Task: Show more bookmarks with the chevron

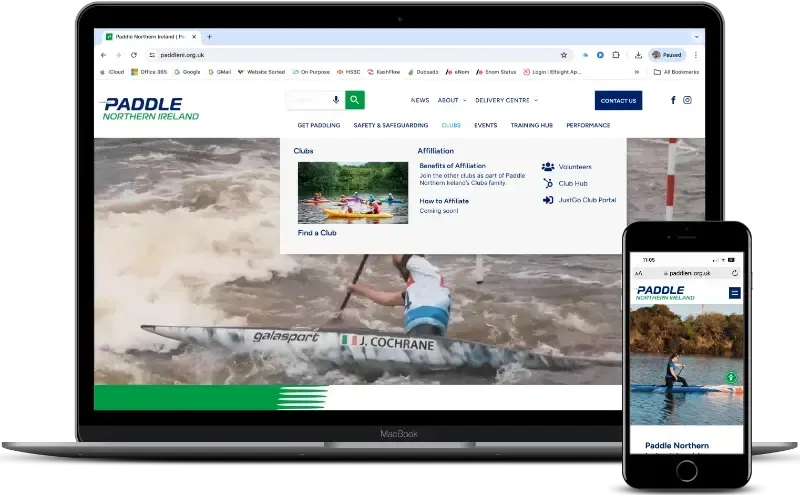Action: pos(637,72)
